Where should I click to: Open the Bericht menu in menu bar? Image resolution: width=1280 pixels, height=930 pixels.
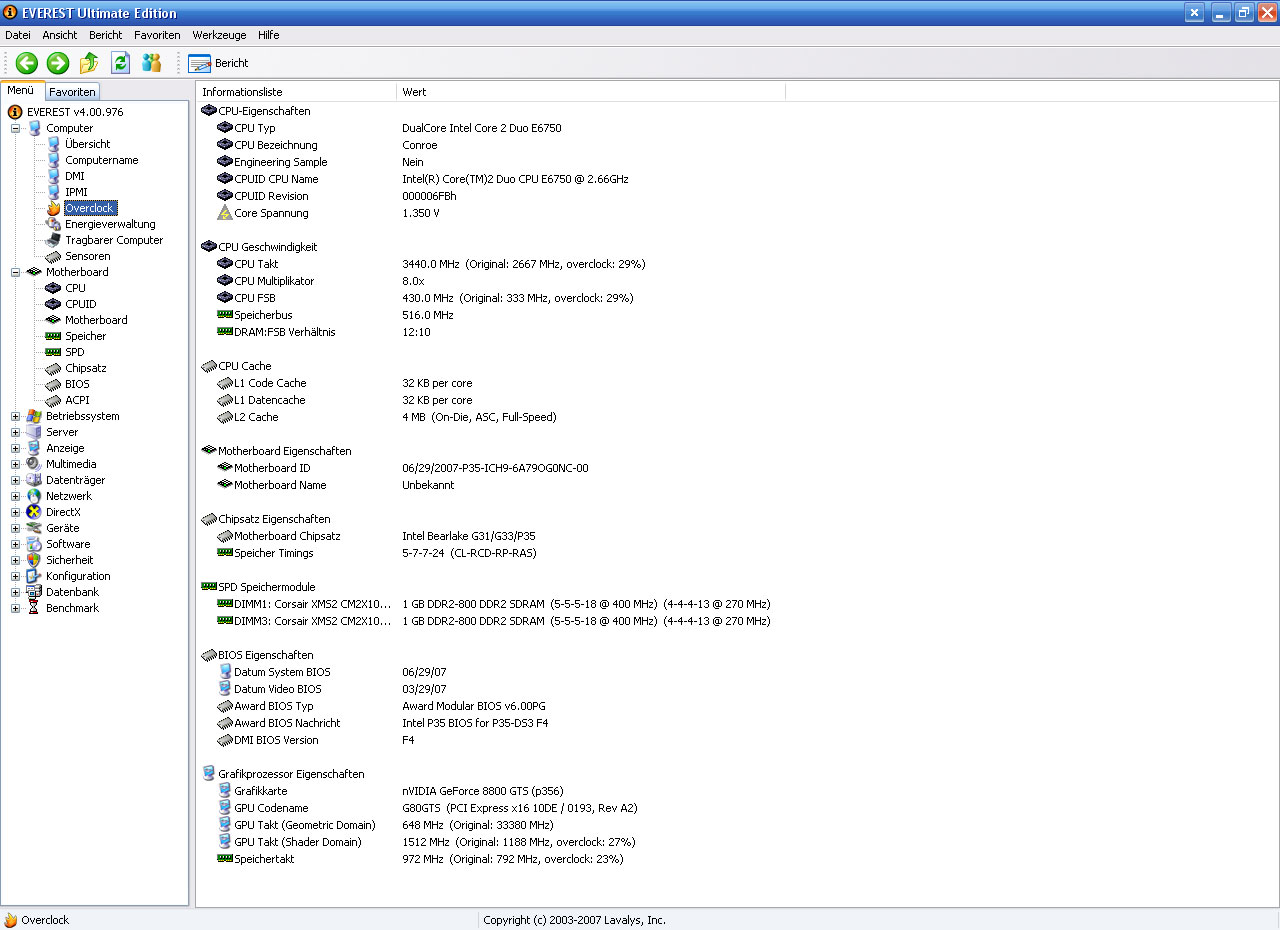click(106, 35)
